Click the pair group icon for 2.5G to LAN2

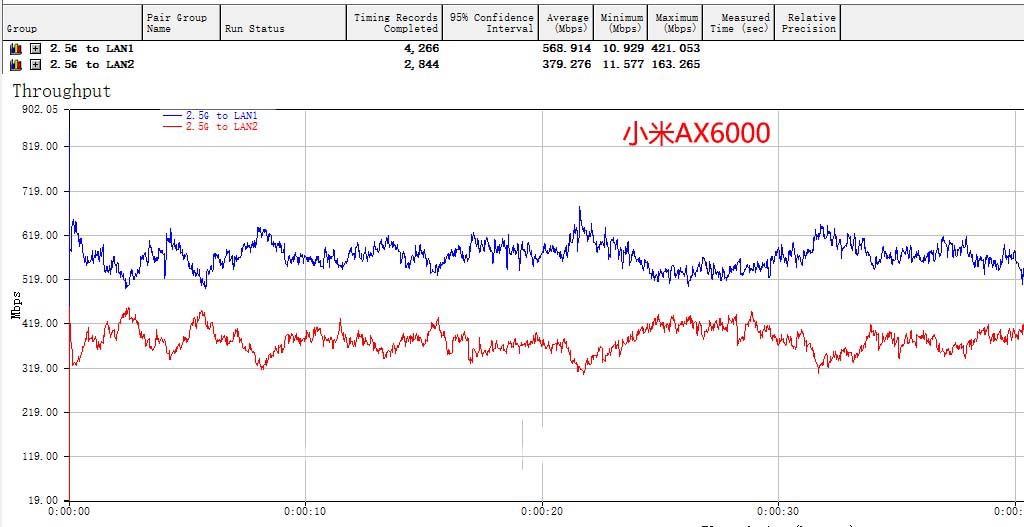(x=16, y=65)
